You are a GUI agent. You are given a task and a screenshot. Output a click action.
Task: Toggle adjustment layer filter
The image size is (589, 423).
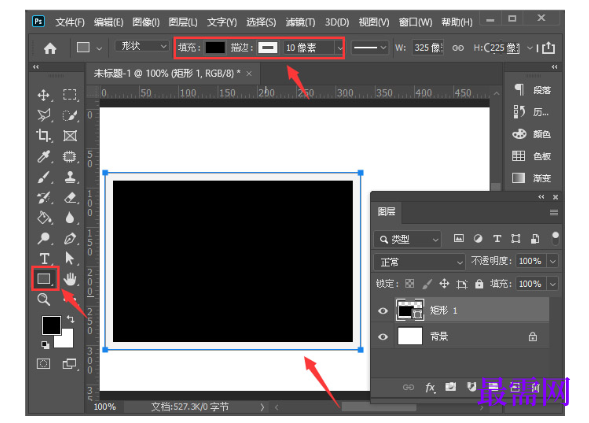coord(478,238)
